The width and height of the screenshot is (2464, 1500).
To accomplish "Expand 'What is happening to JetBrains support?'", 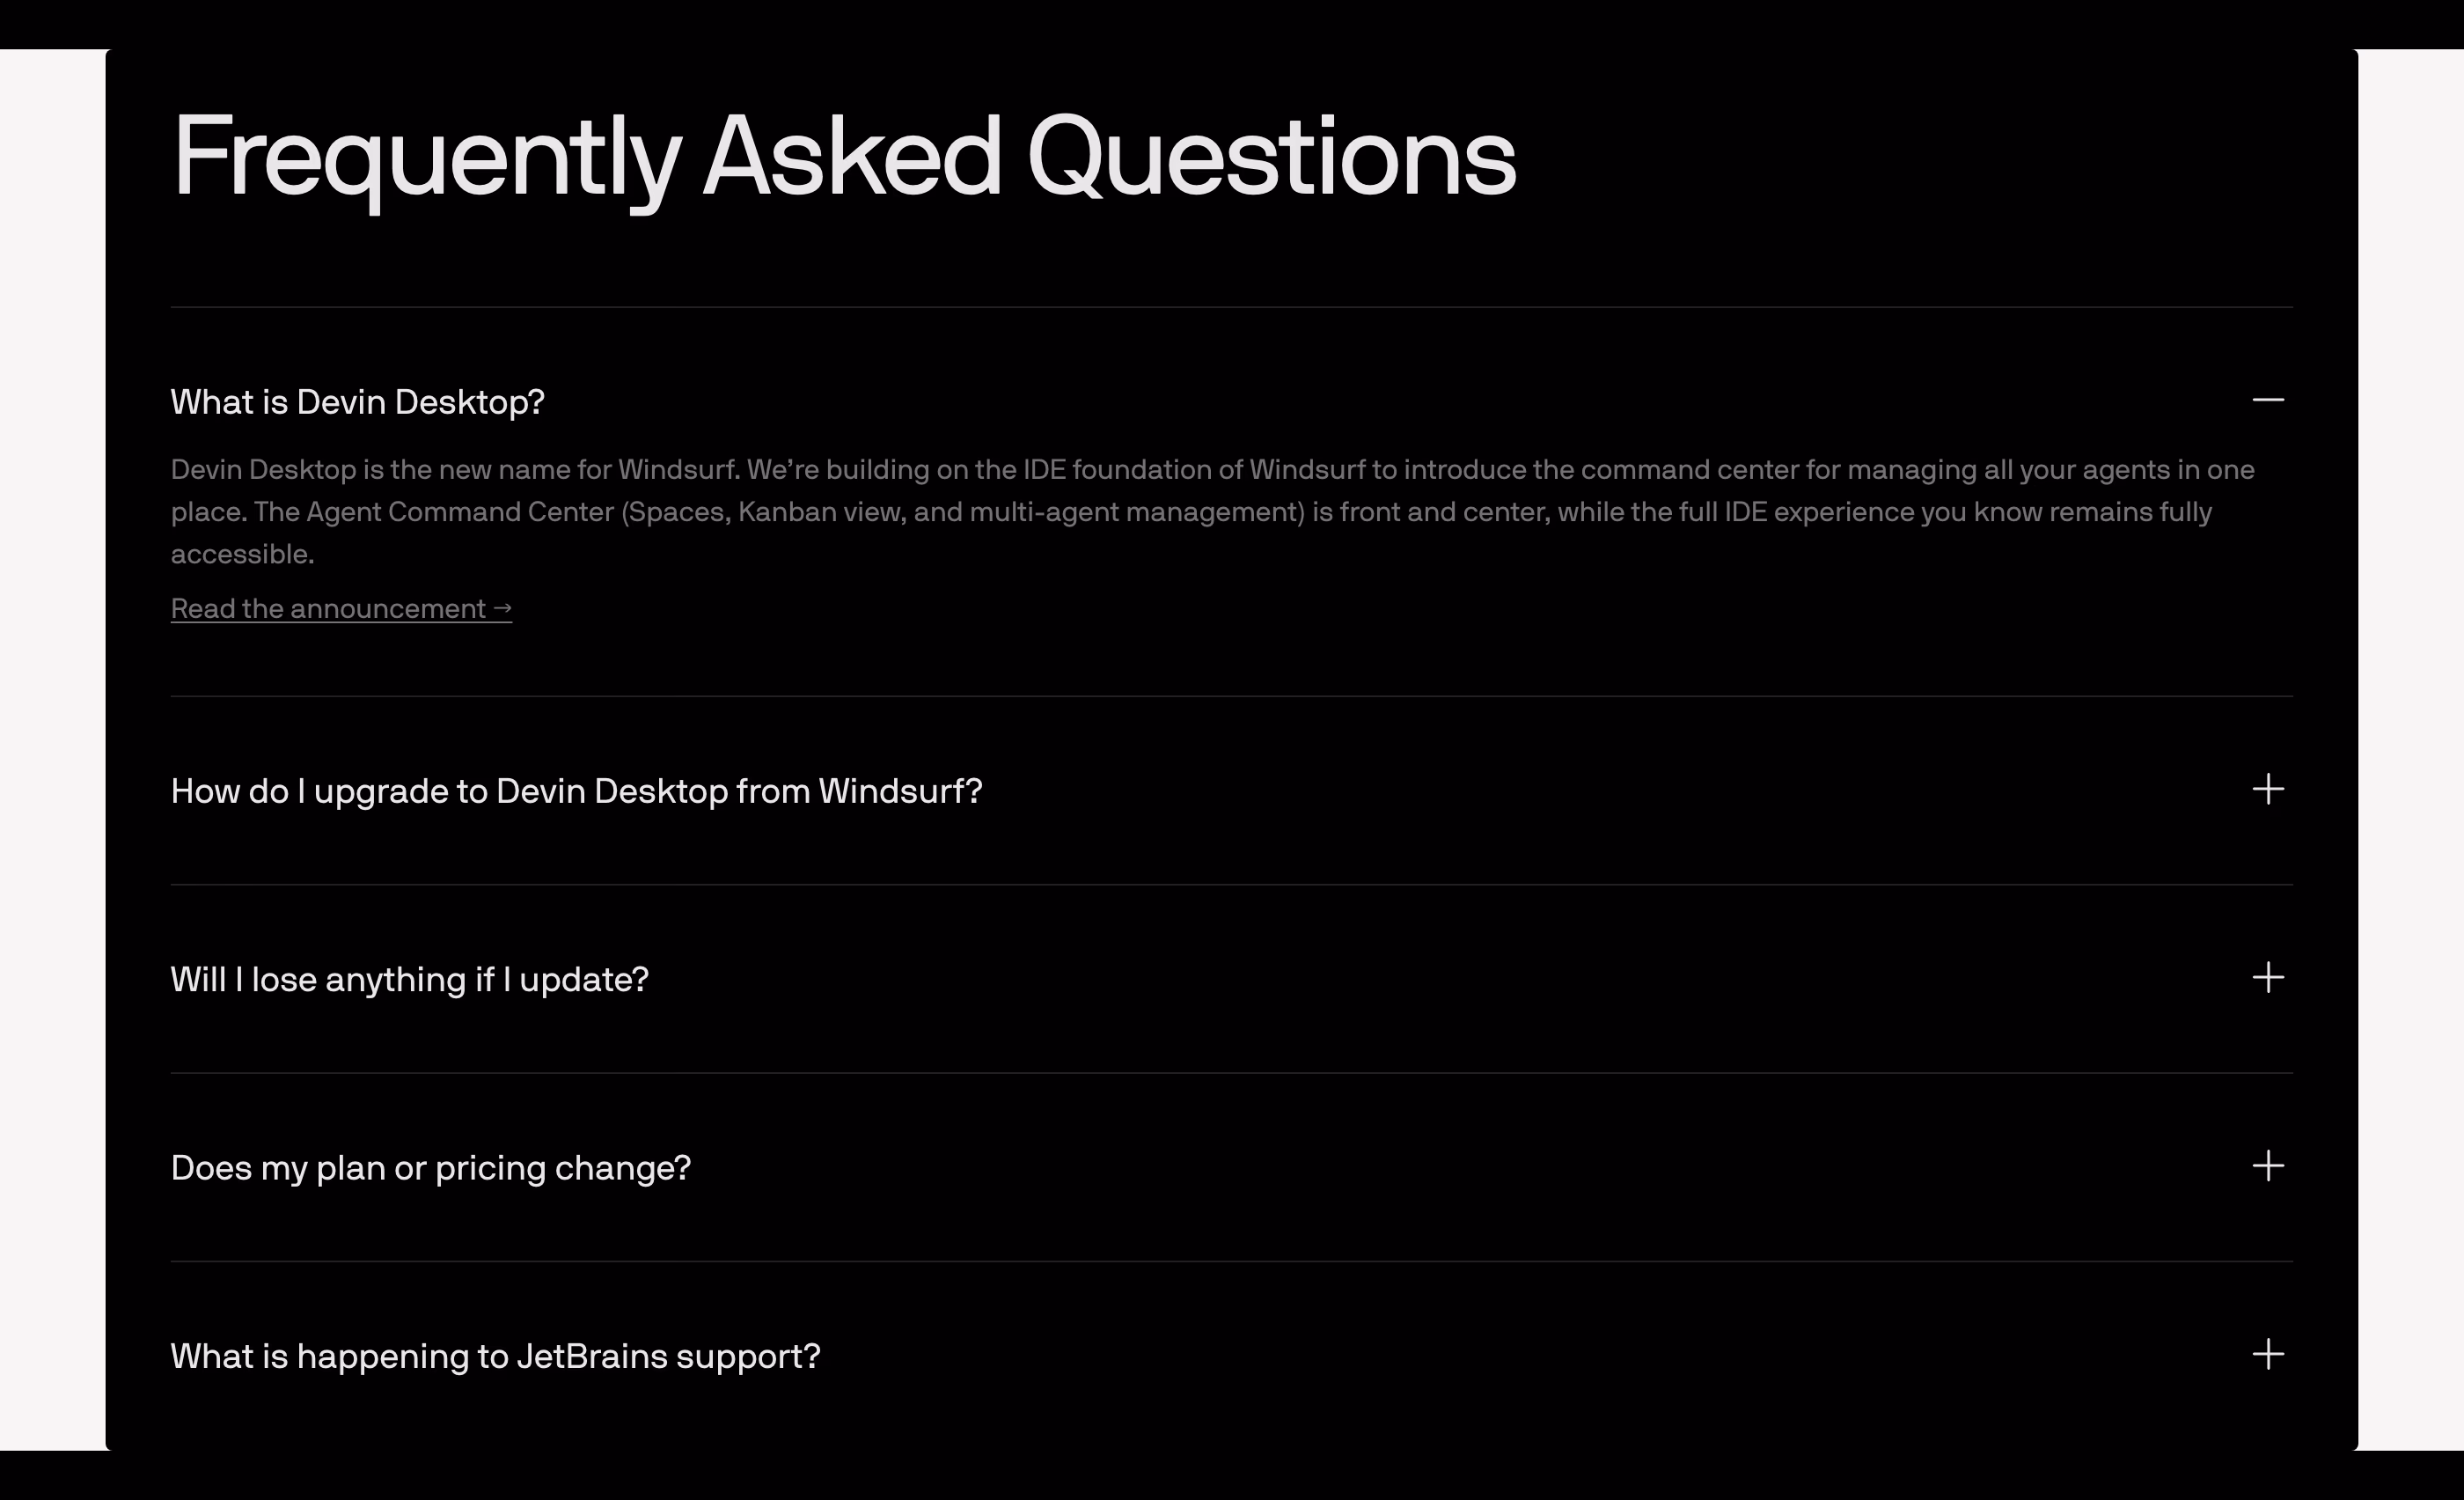I will click(x=1231, y=1356).
